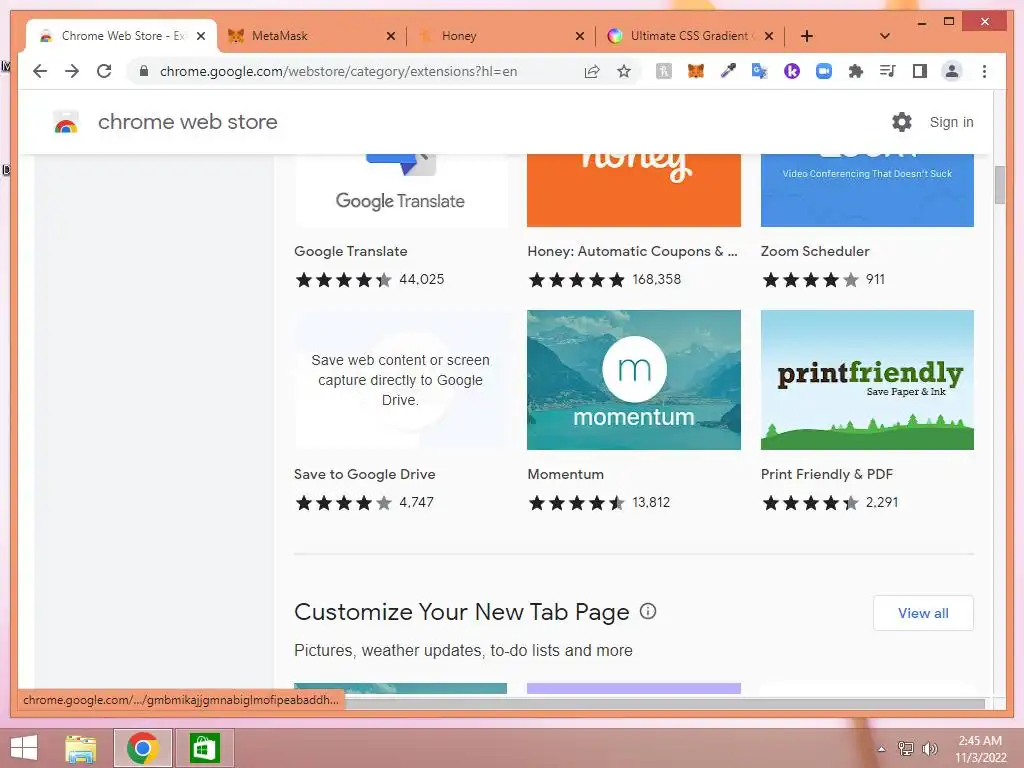The height and width of the screenshot is (768, 1024).
Task: Open the Windows Start button
Action: [24, 748]
